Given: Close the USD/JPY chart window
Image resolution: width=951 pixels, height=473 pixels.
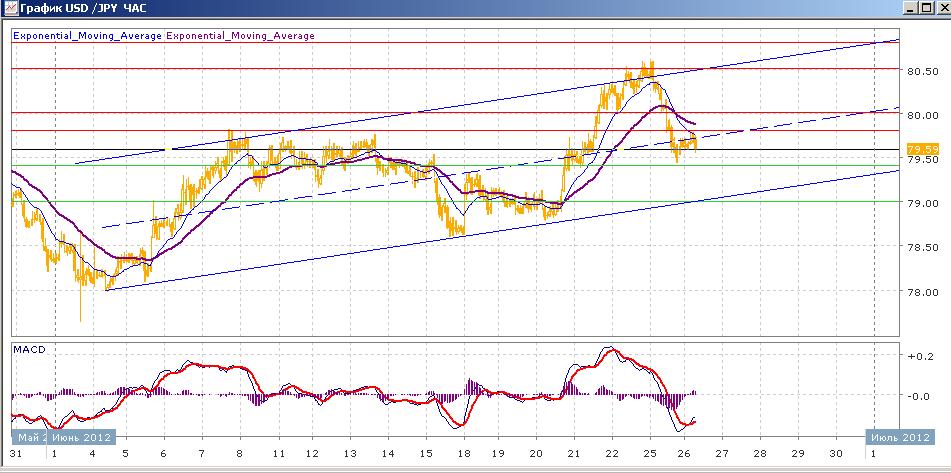Looking at the screenshot, I should (x=942, y=8).
